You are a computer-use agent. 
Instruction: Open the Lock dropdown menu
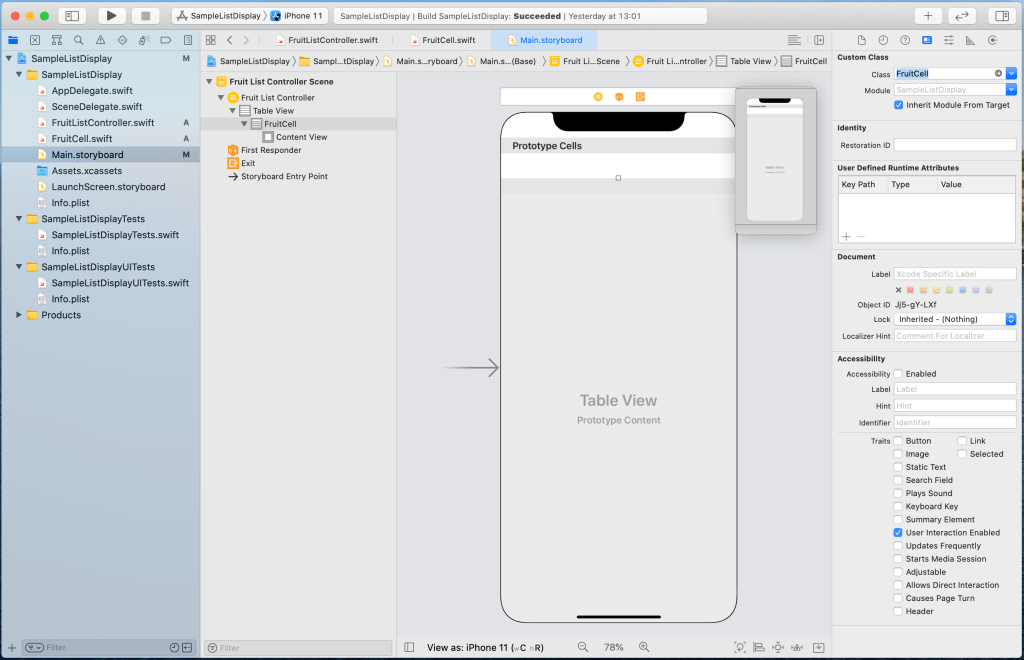point(1010,319)
